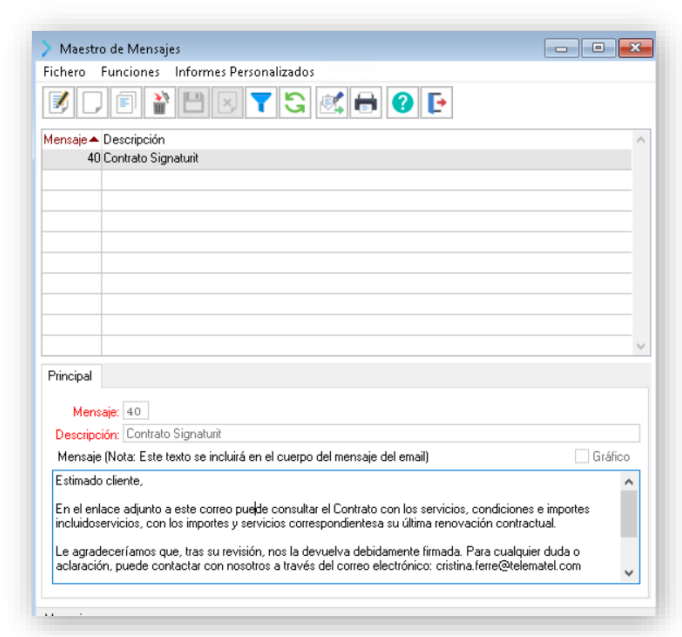The image size is (682, 637).
Task: Maximize the Maestro de Mensajes window
Action: pyautogui.click(x=598, y=48)
